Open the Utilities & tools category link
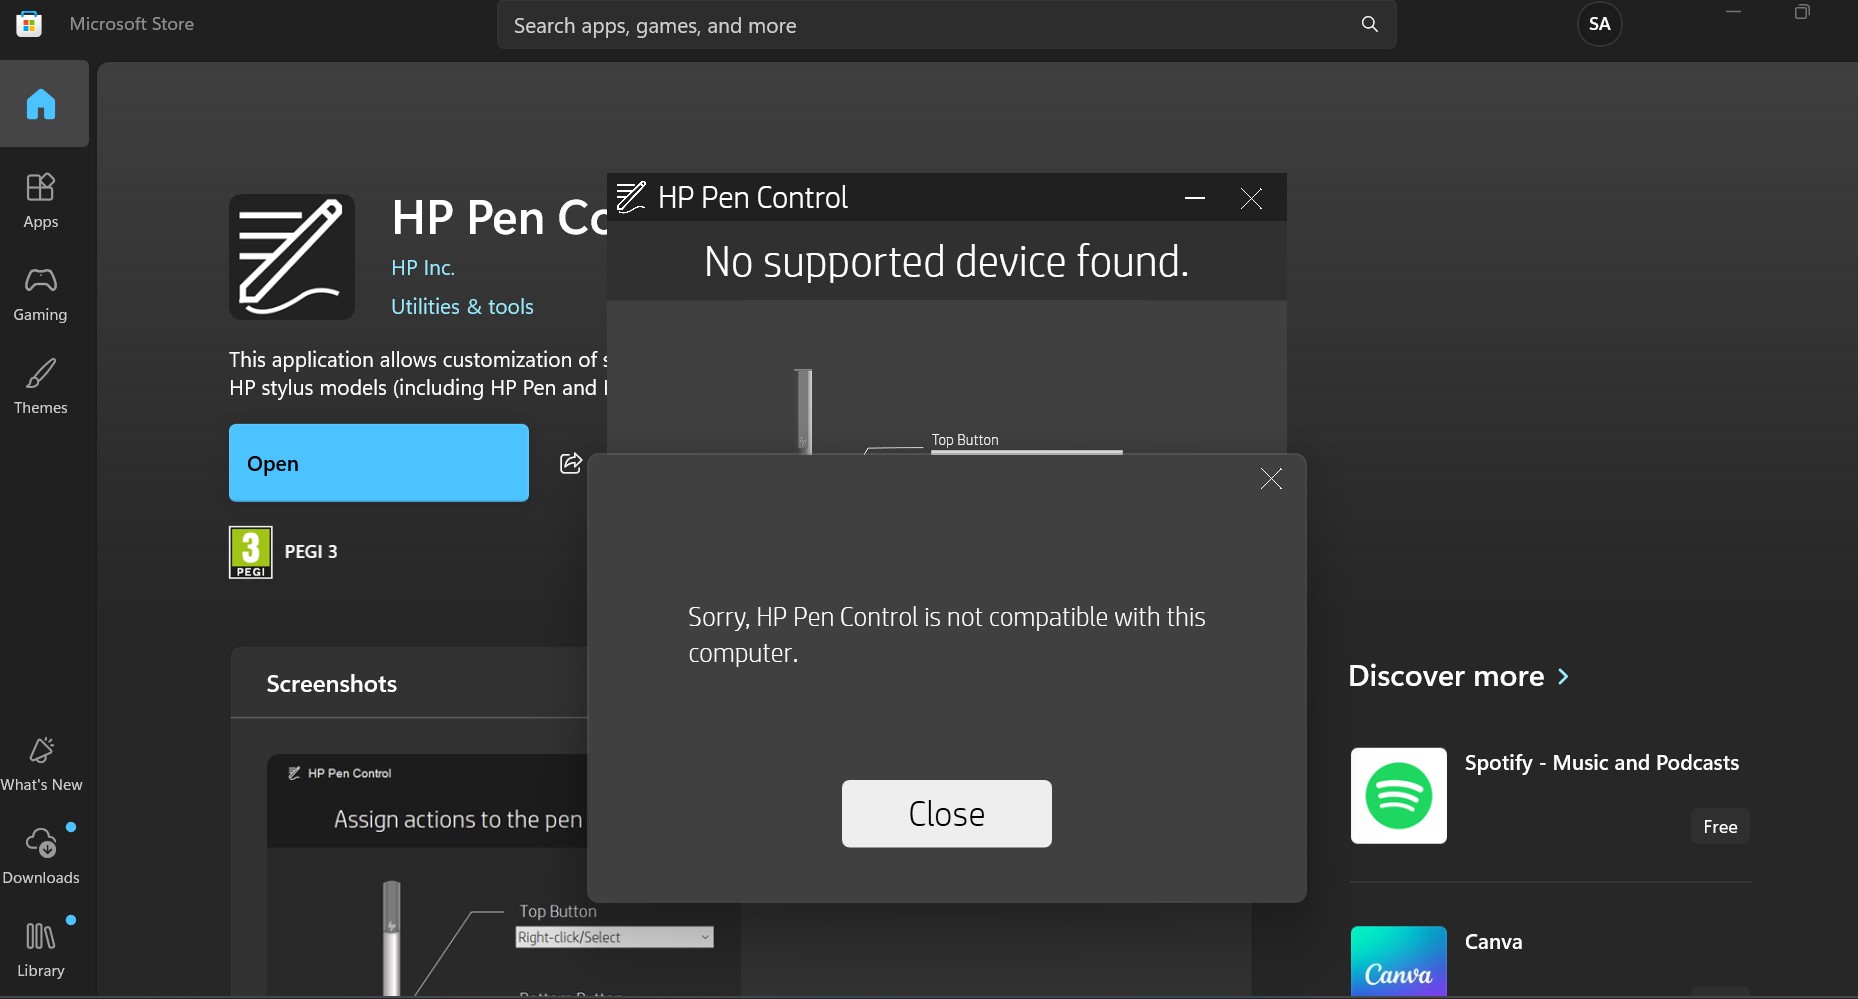The image size is (1858, 999). tap(462, 307)
